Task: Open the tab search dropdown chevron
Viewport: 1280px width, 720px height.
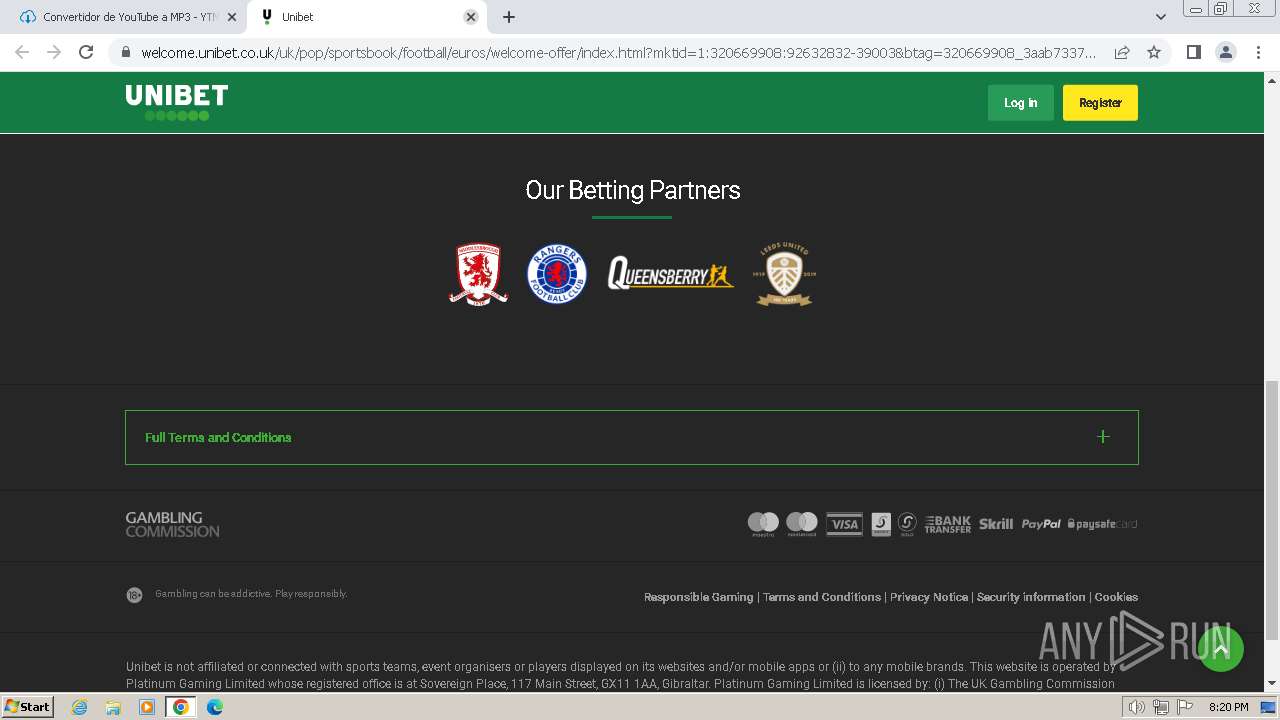Action: (x=1161, y=17)
